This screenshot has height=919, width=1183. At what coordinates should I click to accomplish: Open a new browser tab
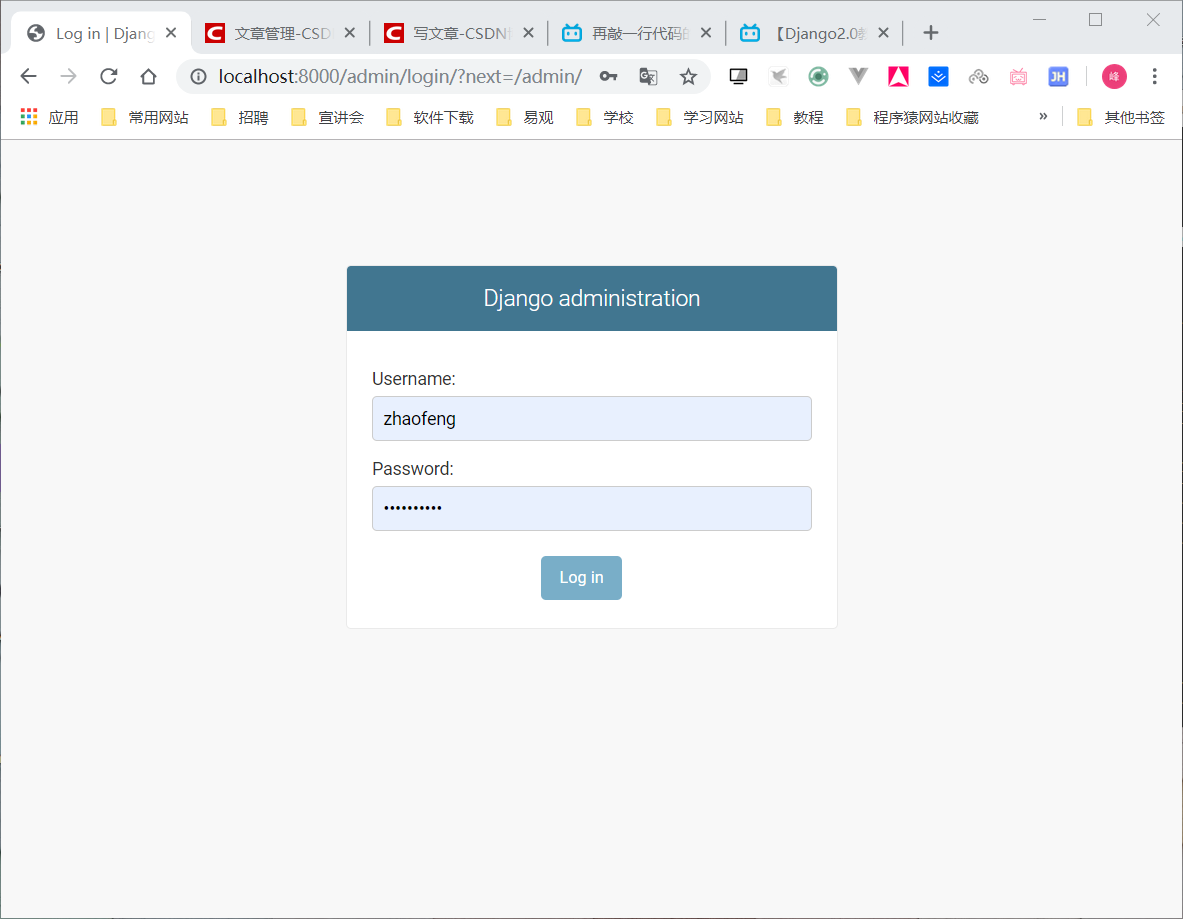pos(931,32)
